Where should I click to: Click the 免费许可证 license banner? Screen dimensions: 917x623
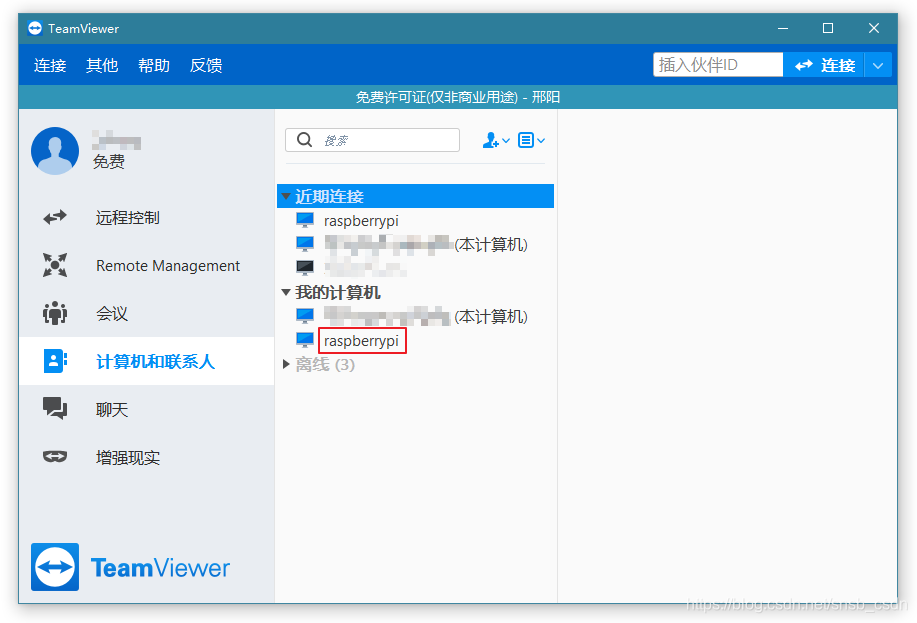(458, 97)
